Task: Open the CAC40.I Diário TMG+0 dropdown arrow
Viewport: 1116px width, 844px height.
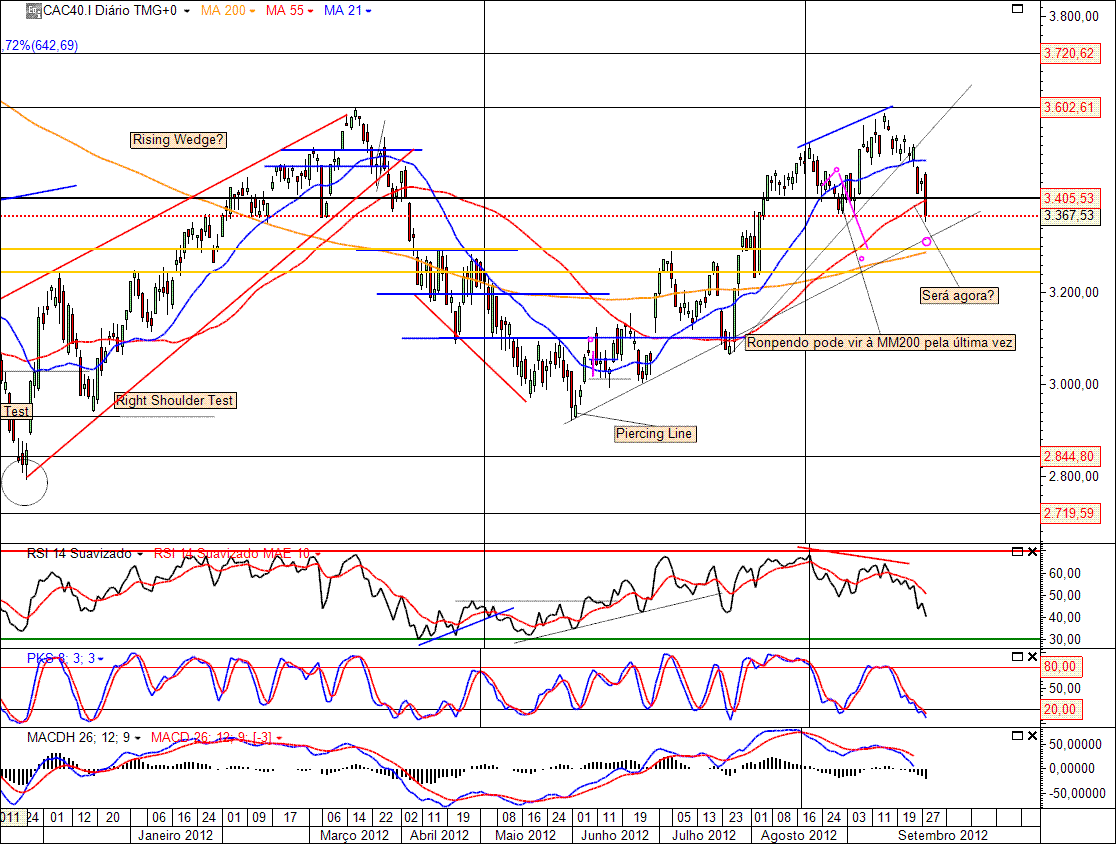Action: pos(186,11)
